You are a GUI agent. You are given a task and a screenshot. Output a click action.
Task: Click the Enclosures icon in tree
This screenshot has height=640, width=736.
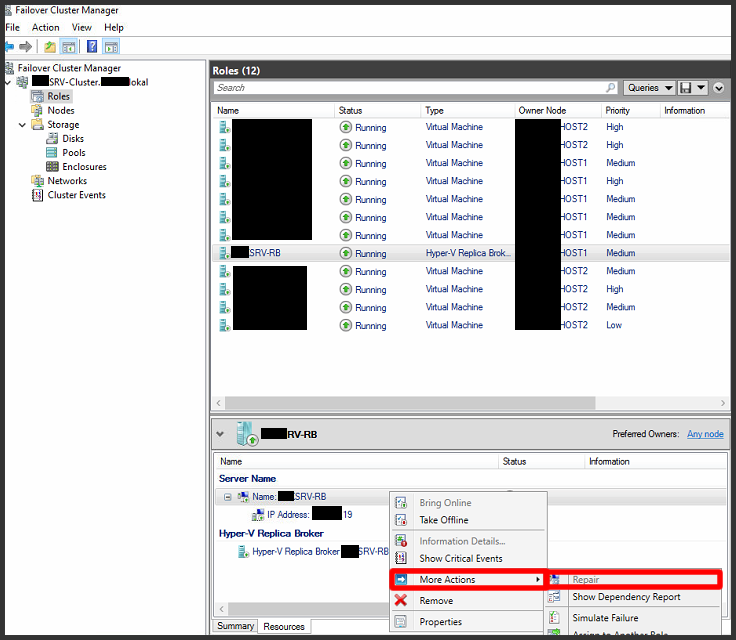pyautogui.click(x=52, y=167)
